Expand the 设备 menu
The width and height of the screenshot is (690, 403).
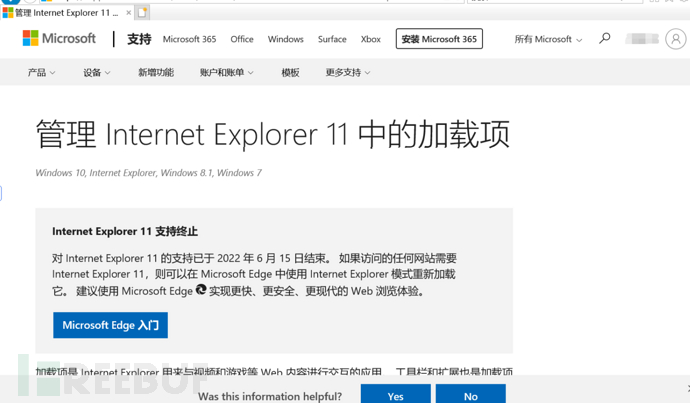coord(96,73)
